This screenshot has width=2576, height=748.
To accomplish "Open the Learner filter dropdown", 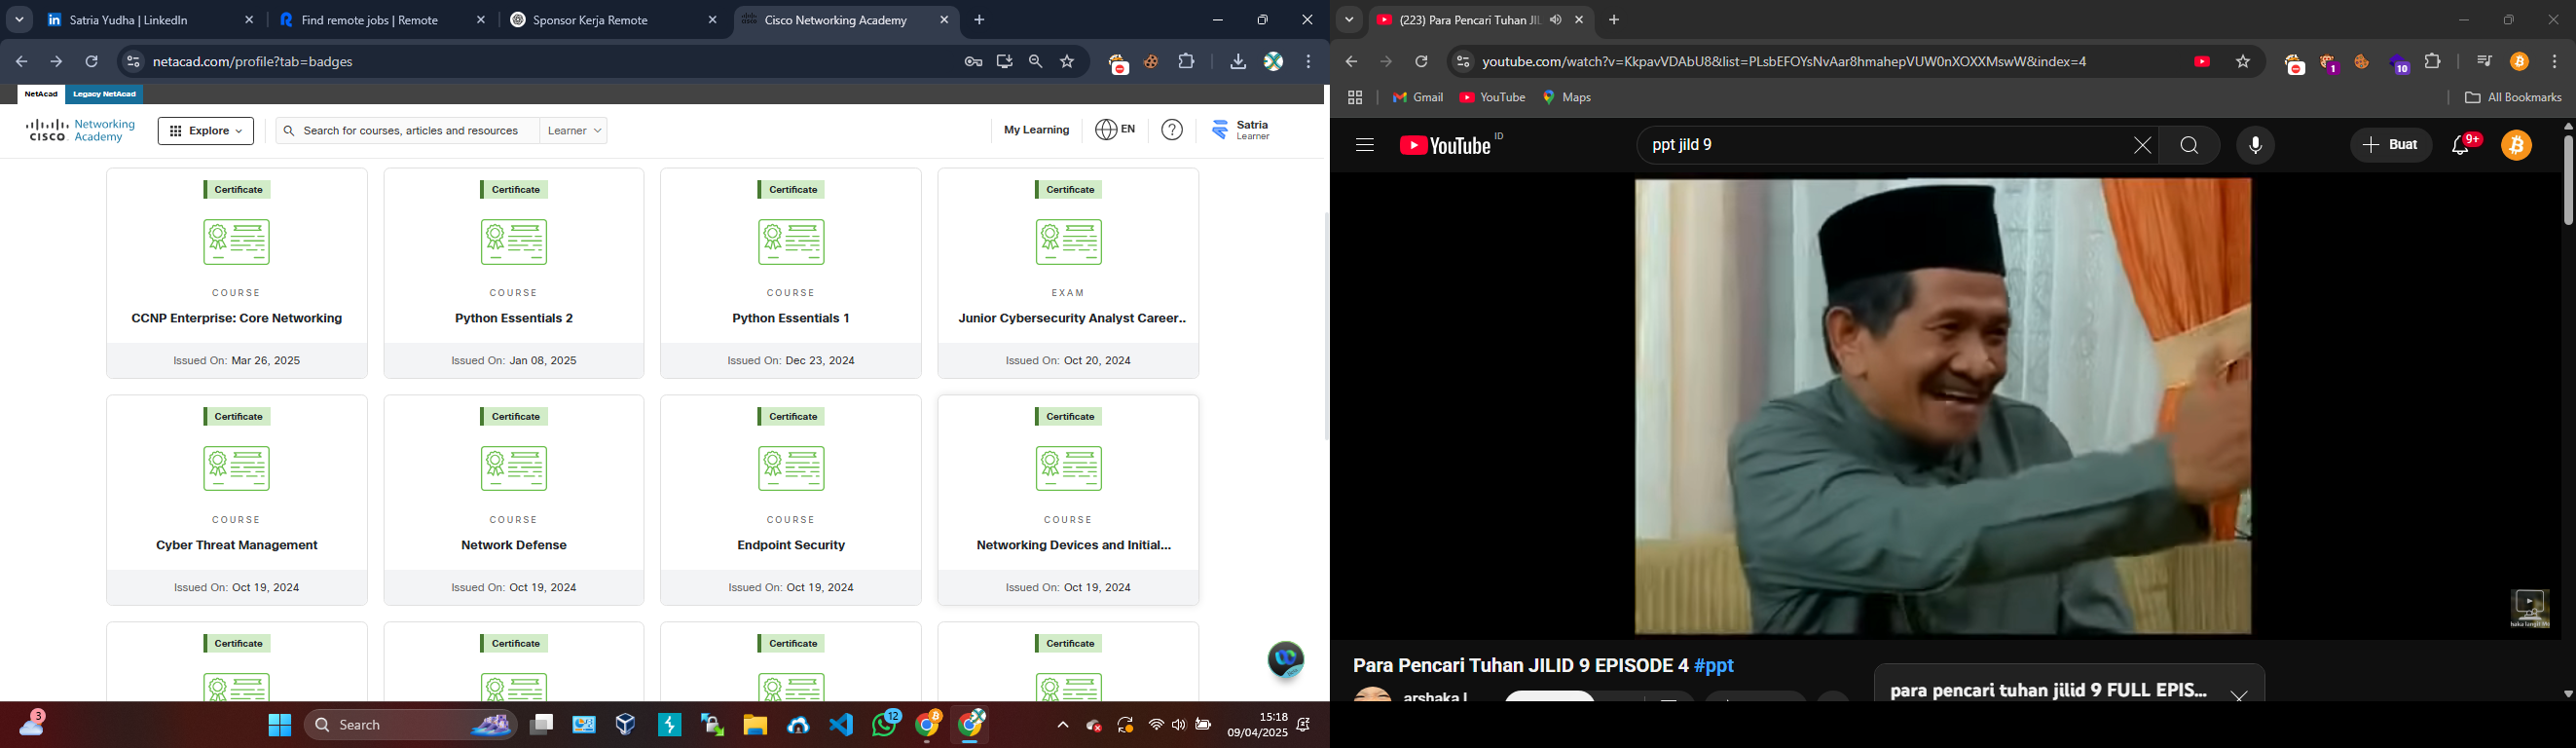I will (x=575, y=131).
